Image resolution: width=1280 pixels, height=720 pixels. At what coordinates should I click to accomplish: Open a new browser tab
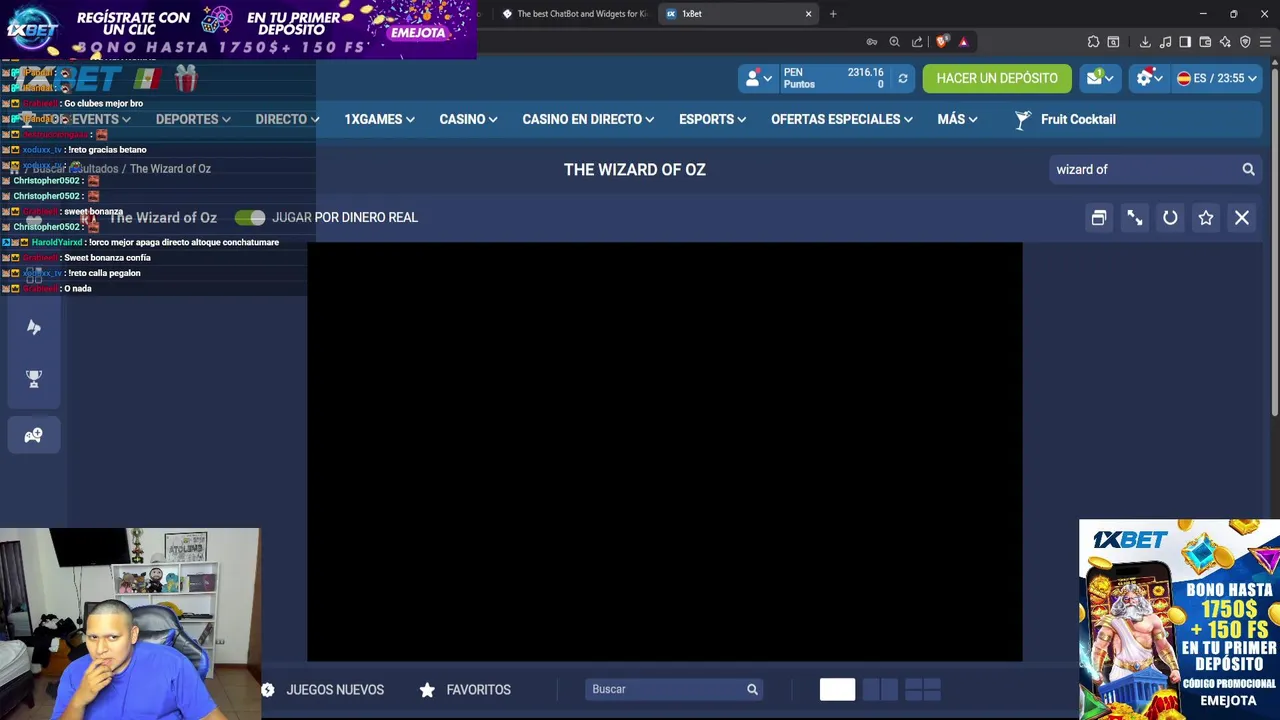pyautogui.click(x=833, y=14)
